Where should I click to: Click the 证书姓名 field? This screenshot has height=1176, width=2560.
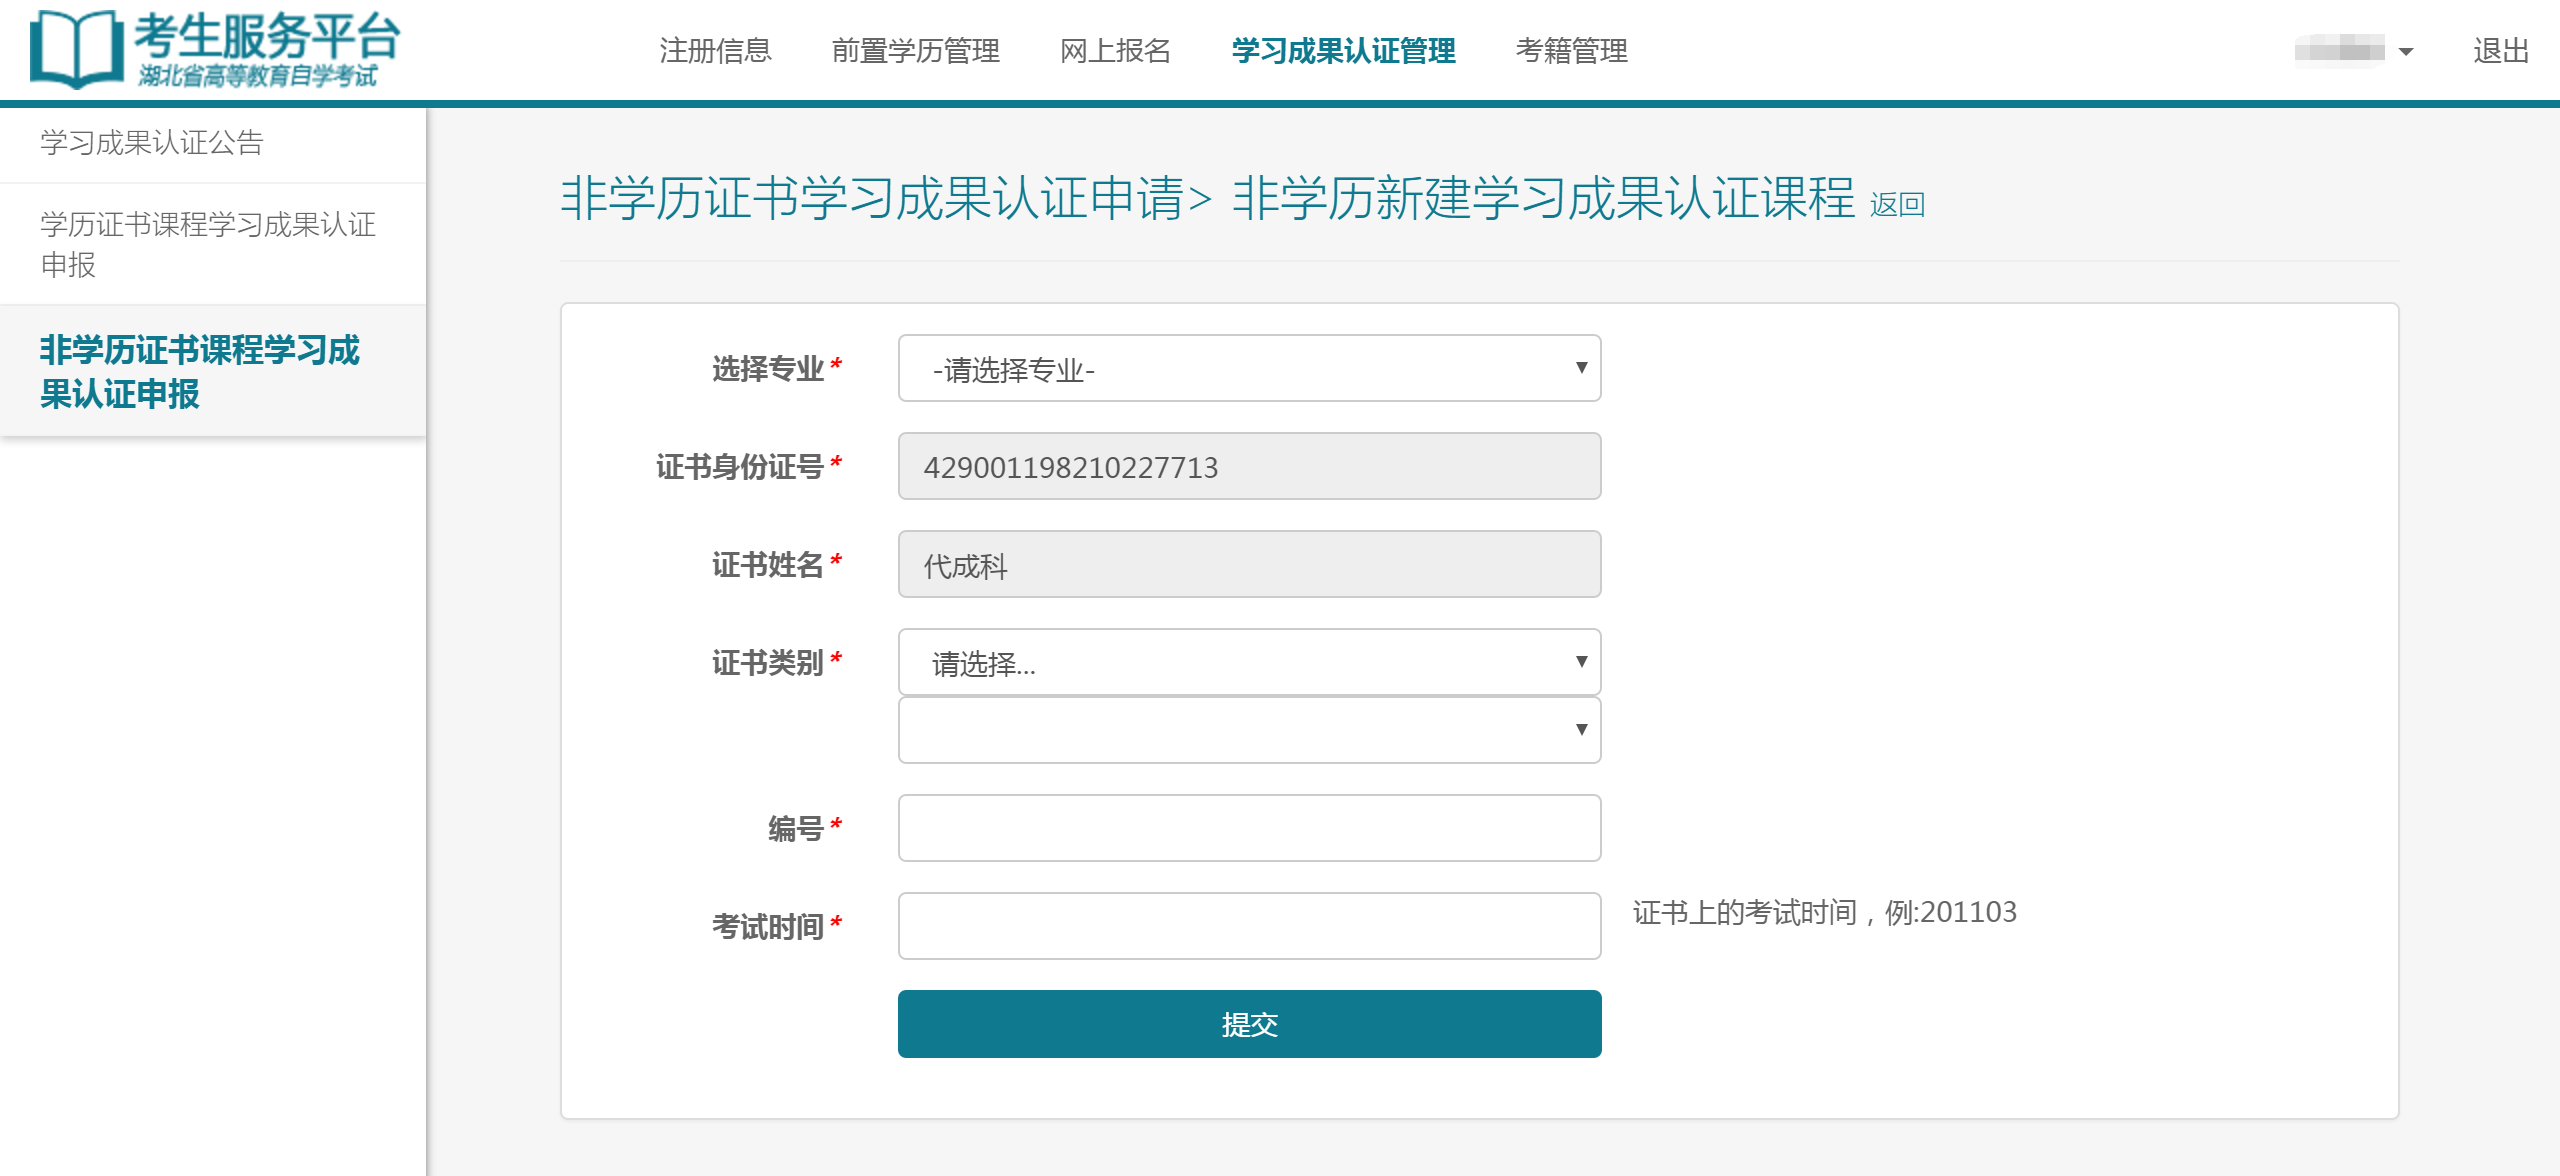[x=1248, y=565]
